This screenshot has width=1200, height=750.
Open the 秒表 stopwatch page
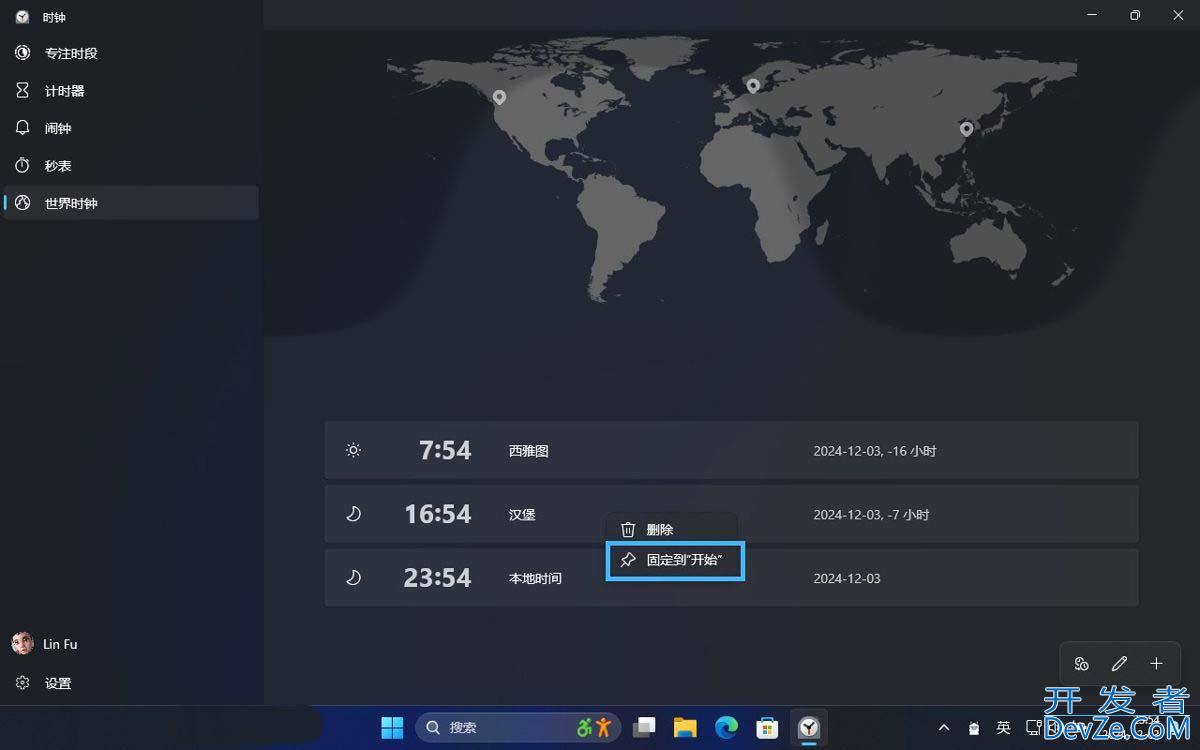[130, 166]
